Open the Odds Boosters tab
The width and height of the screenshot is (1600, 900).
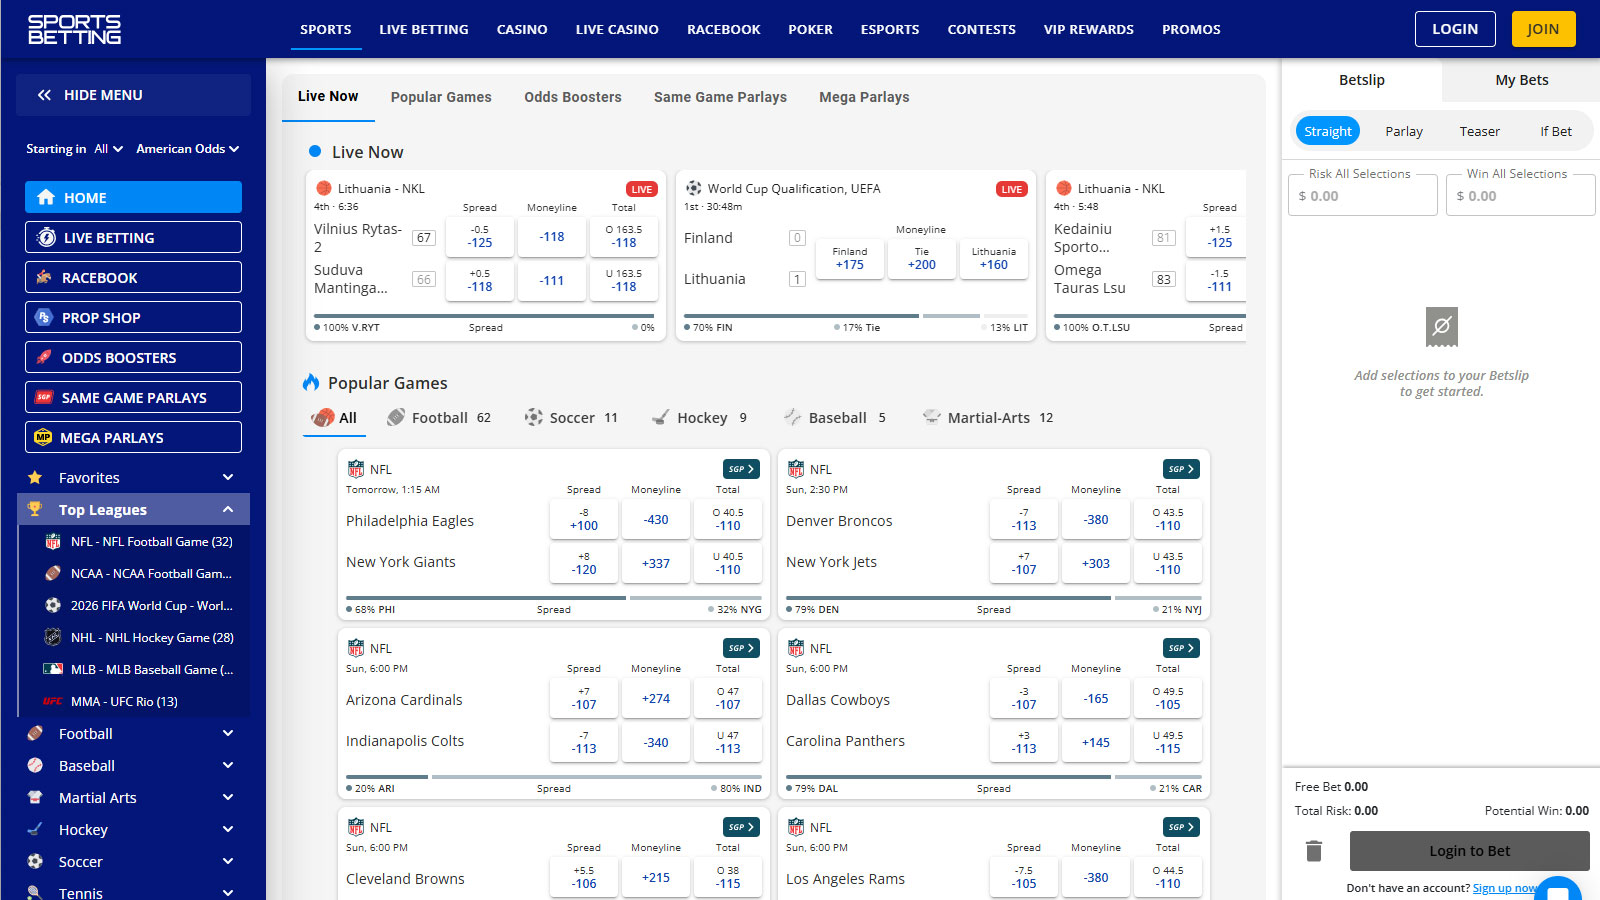pos(572,97)
